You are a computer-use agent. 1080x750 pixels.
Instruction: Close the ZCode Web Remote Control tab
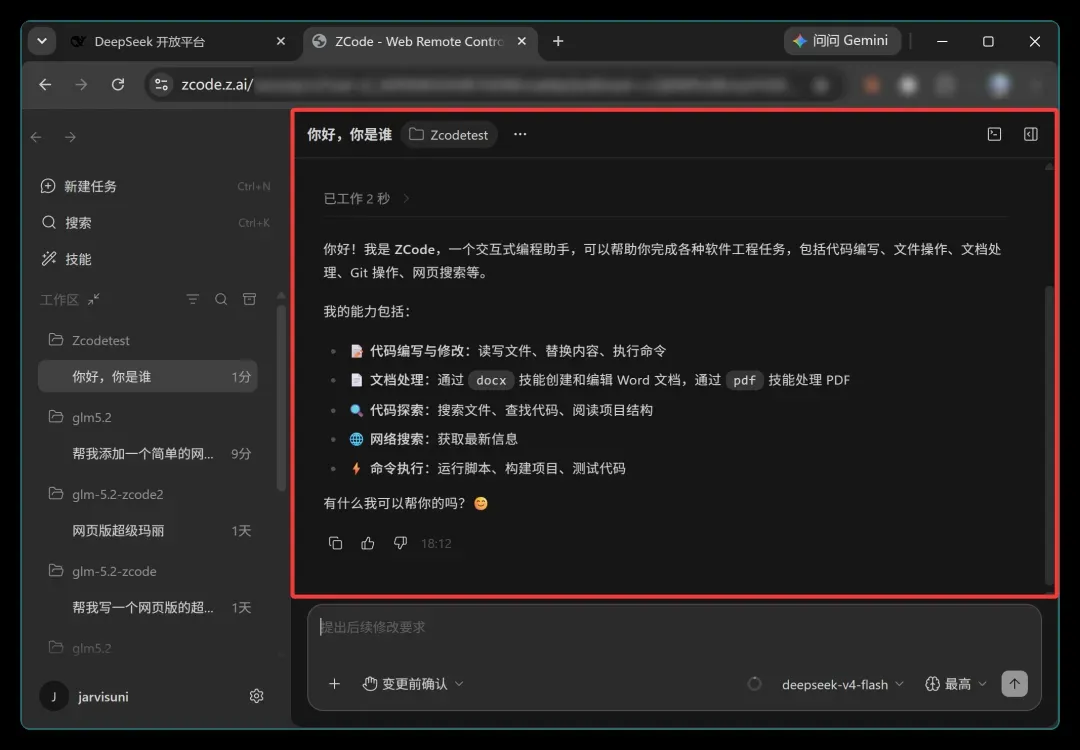point(521,41)
